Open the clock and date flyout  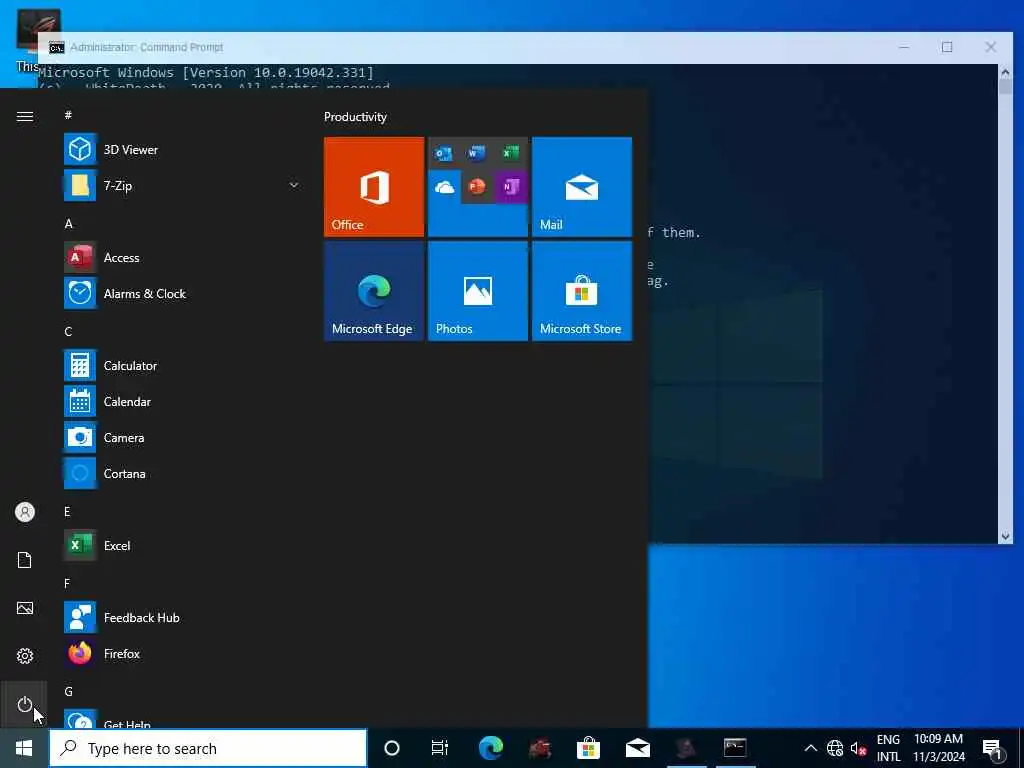click(x=938, y=748)
